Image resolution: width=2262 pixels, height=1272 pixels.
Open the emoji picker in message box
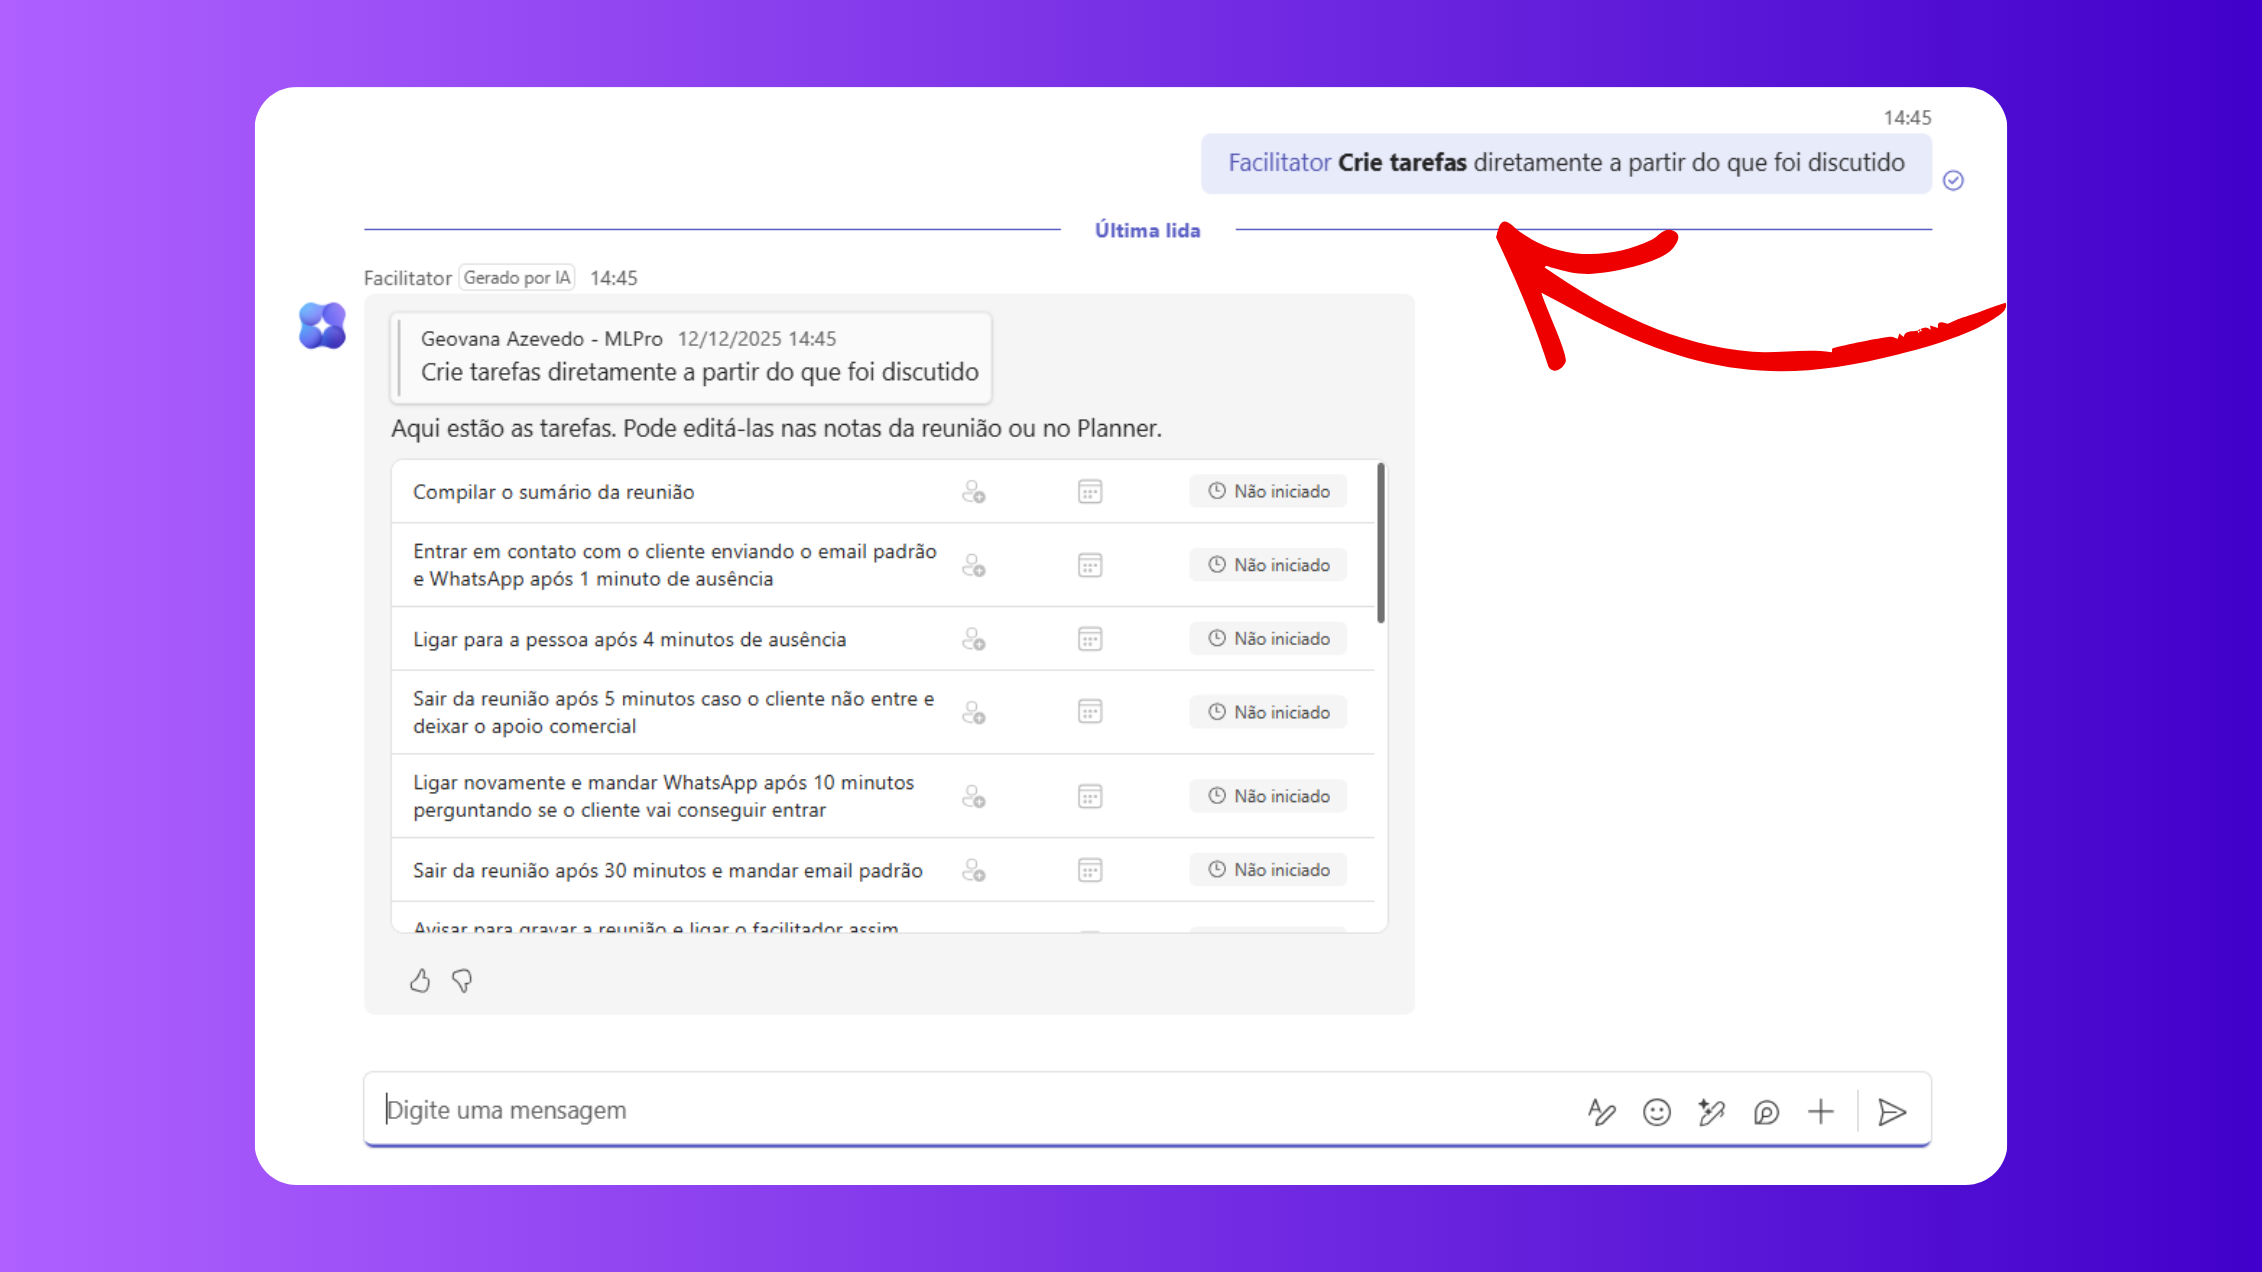click(x=1656, y=1112)
